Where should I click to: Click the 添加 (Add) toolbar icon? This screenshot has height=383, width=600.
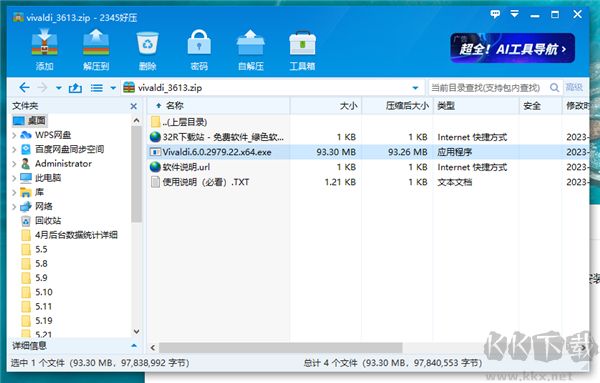tap(44, 49)
